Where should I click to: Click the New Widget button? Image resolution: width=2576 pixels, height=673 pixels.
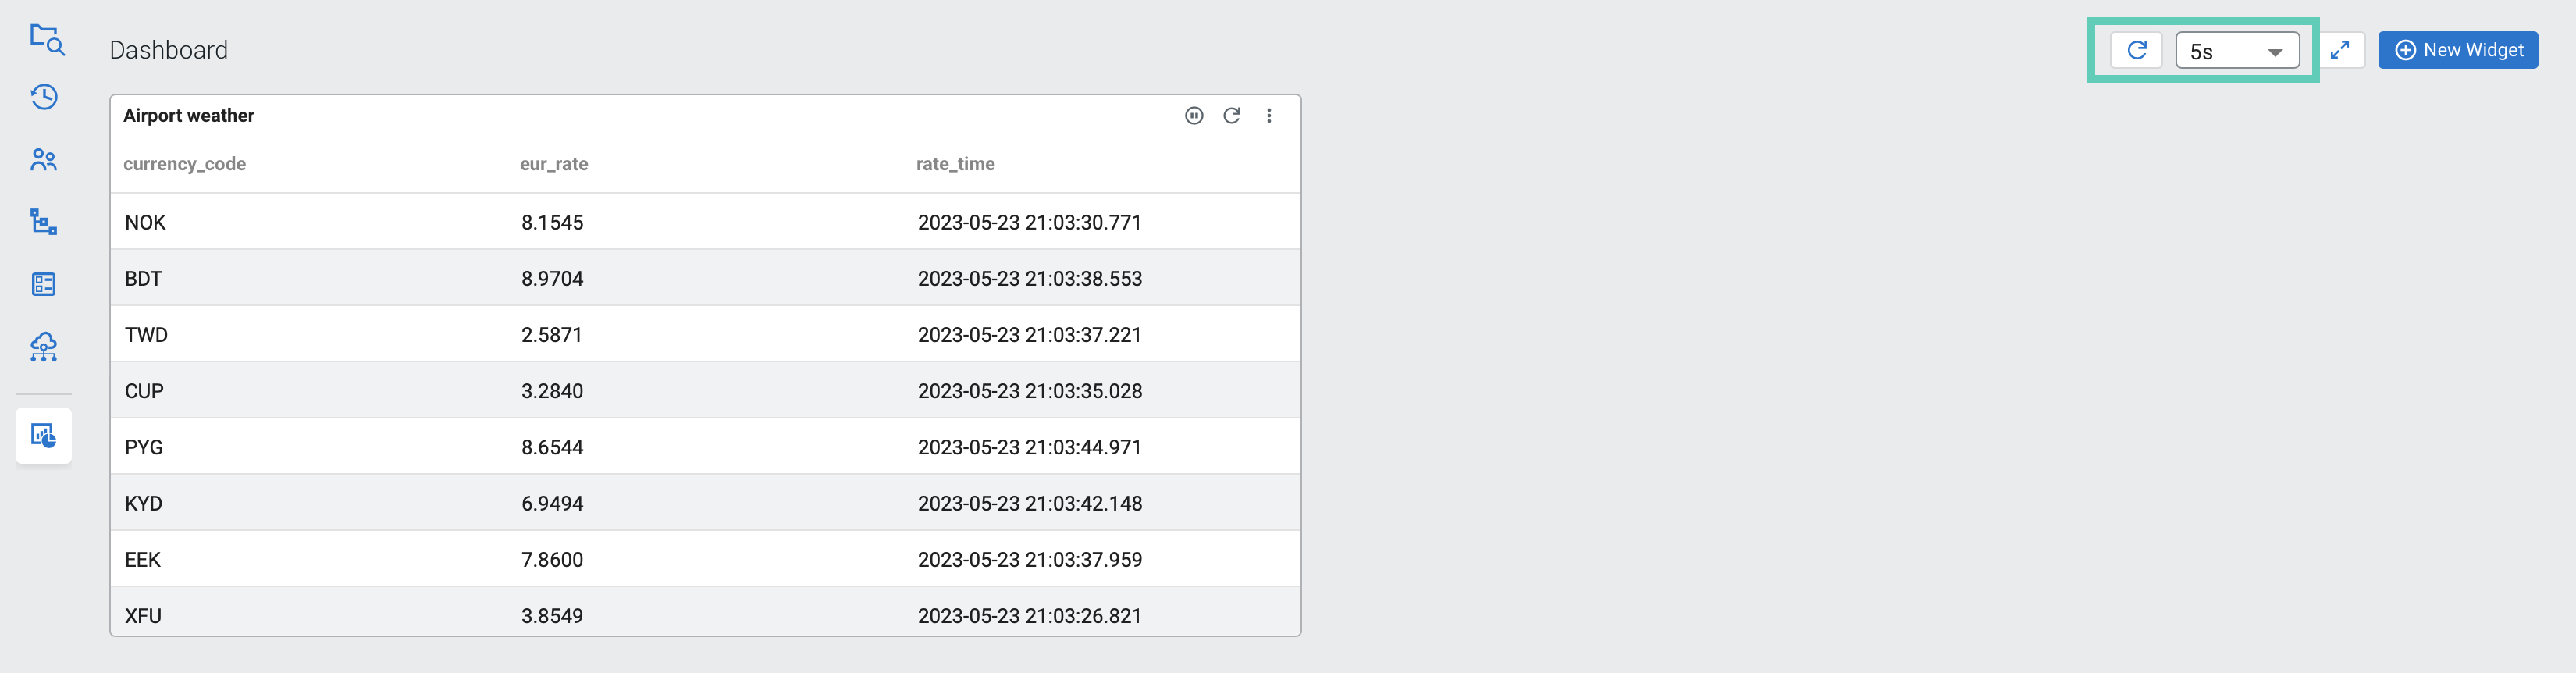(2457, 50)
